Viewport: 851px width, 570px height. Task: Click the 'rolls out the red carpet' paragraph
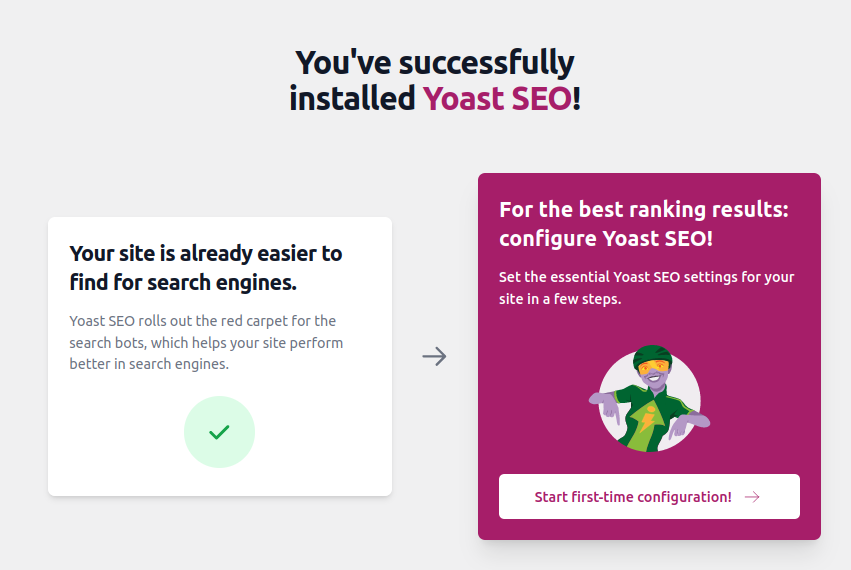point(203,342)
